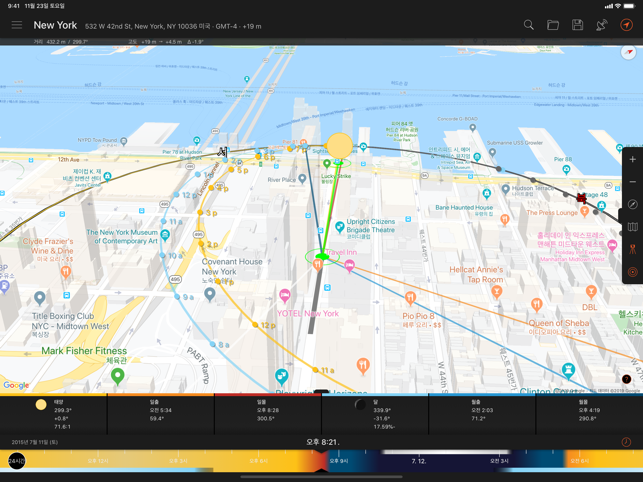This screenshot has height=482, width=643.
Task: Tap the 532 W 42nd St address text
Action: click(173, 26)
